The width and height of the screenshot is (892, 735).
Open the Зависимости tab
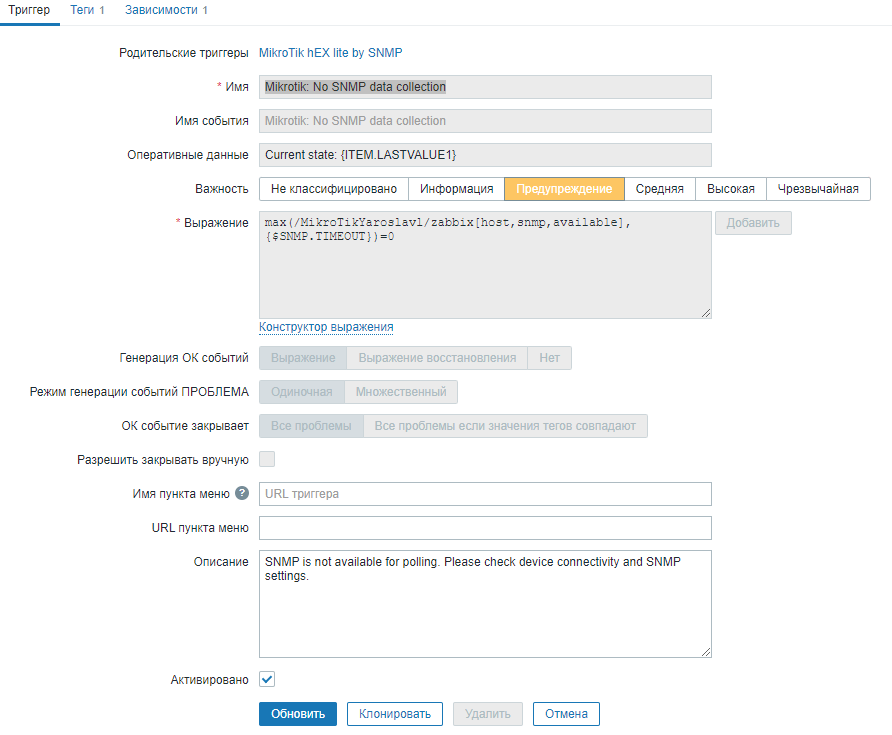166,10
